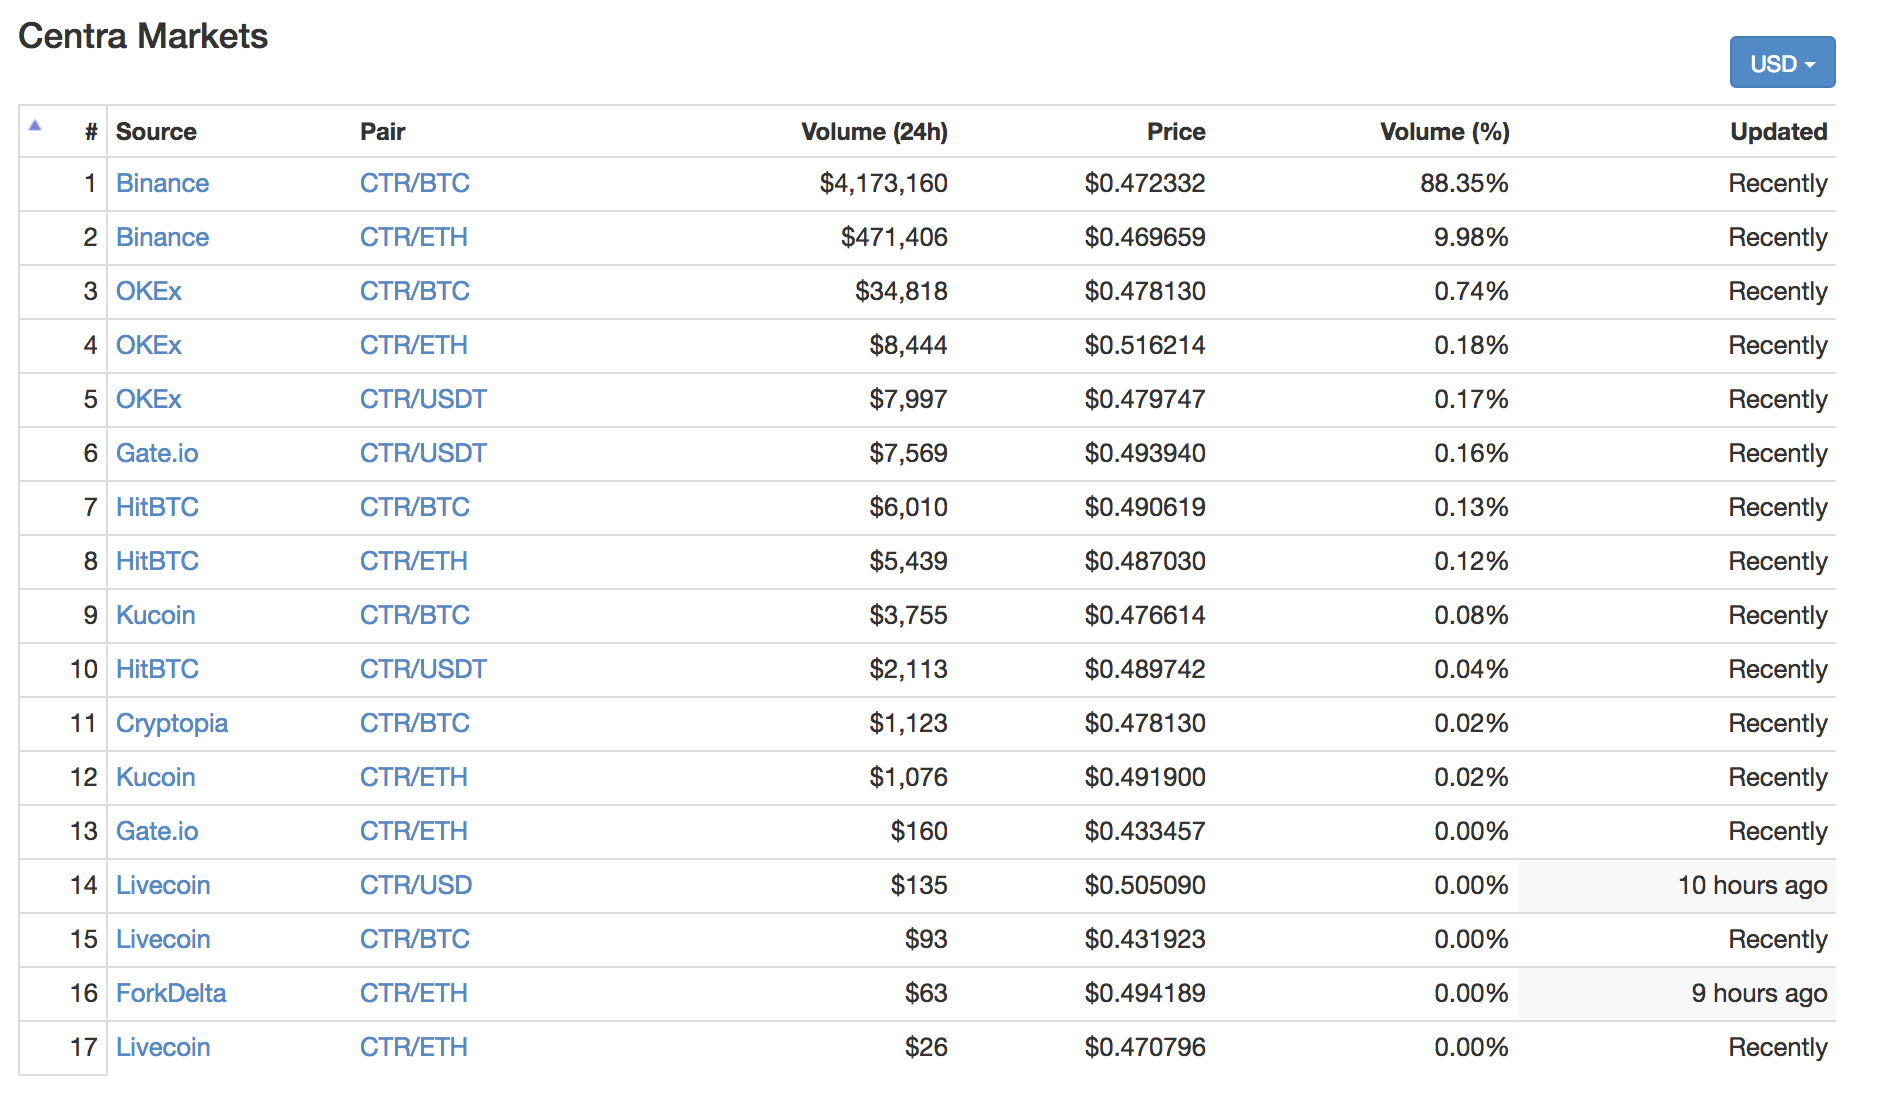The image size is (1888, 1112).
Task: Open CTR/BTC pair for Cryptopia
Action: pos(414,723)
